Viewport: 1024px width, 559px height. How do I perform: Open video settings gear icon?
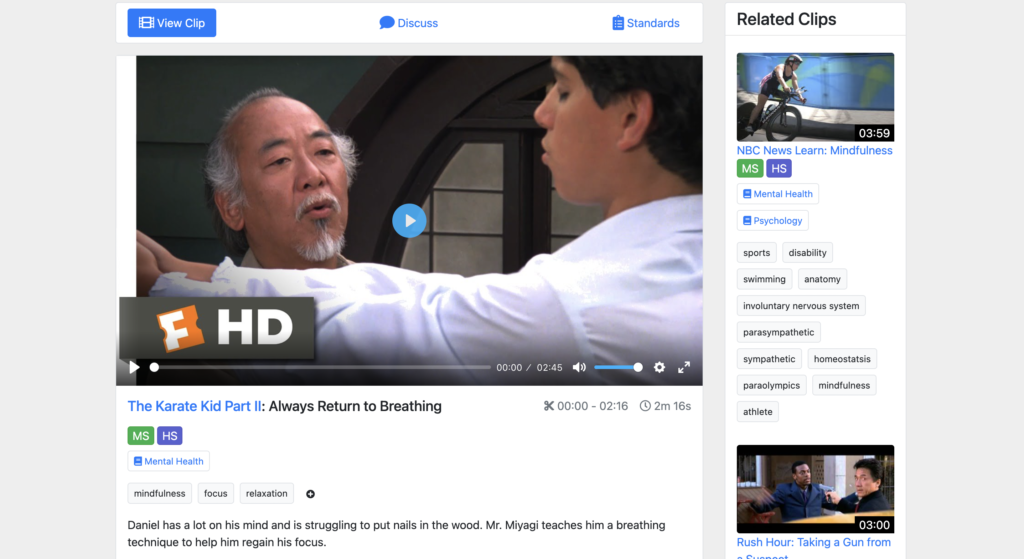tap(660, 367)
